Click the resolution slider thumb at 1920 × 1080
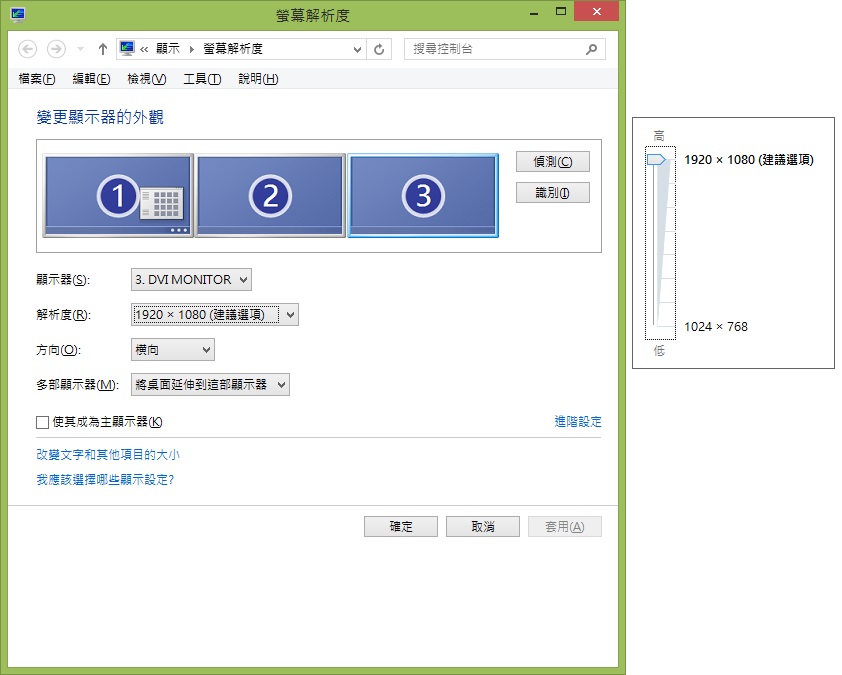Viewport: 842px width, 675px height. click(x=657, y=160)
